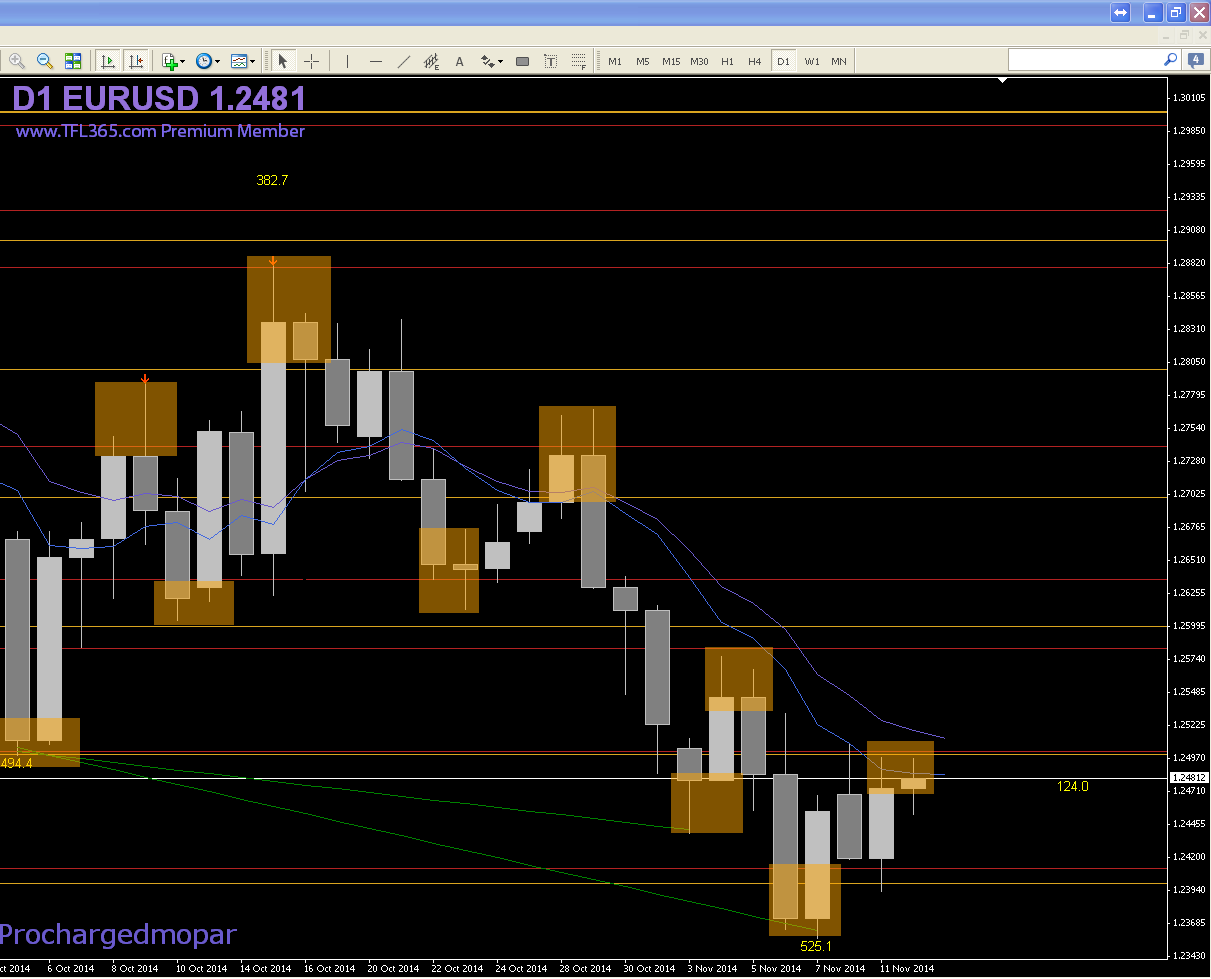Toggle Auto Scroll to latest bar
Image resolution: width=1211 pixels, height=979 pixels.
pos(108,61)
